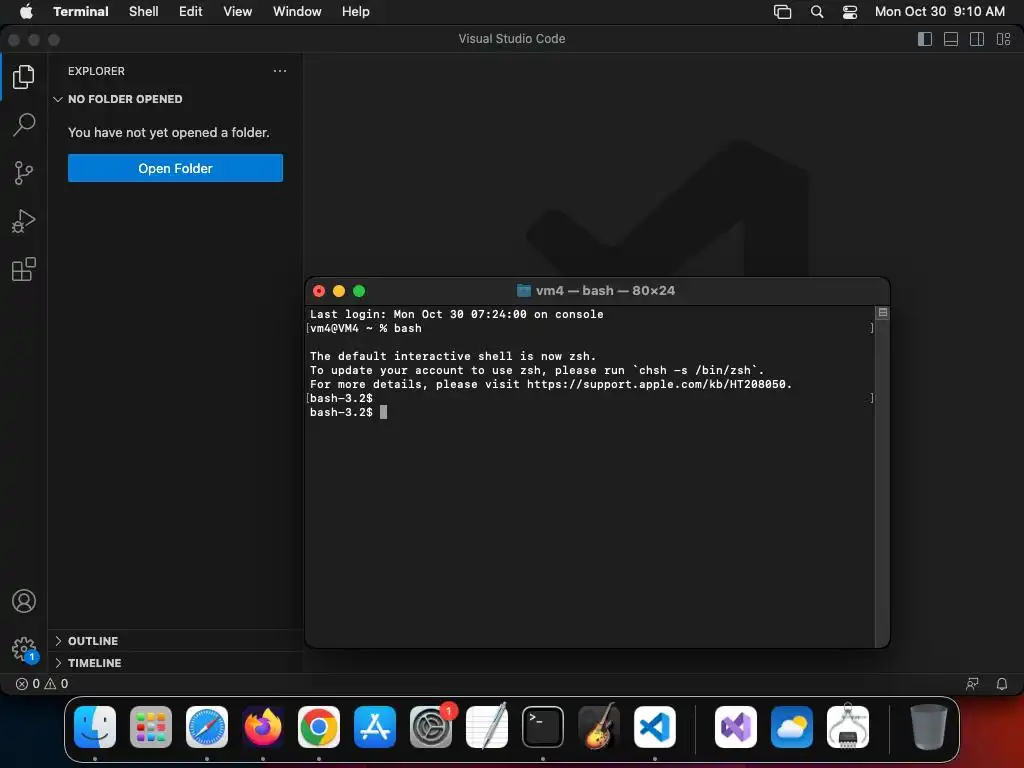Open Visual Studio Code from the Dock

[654, 727]
